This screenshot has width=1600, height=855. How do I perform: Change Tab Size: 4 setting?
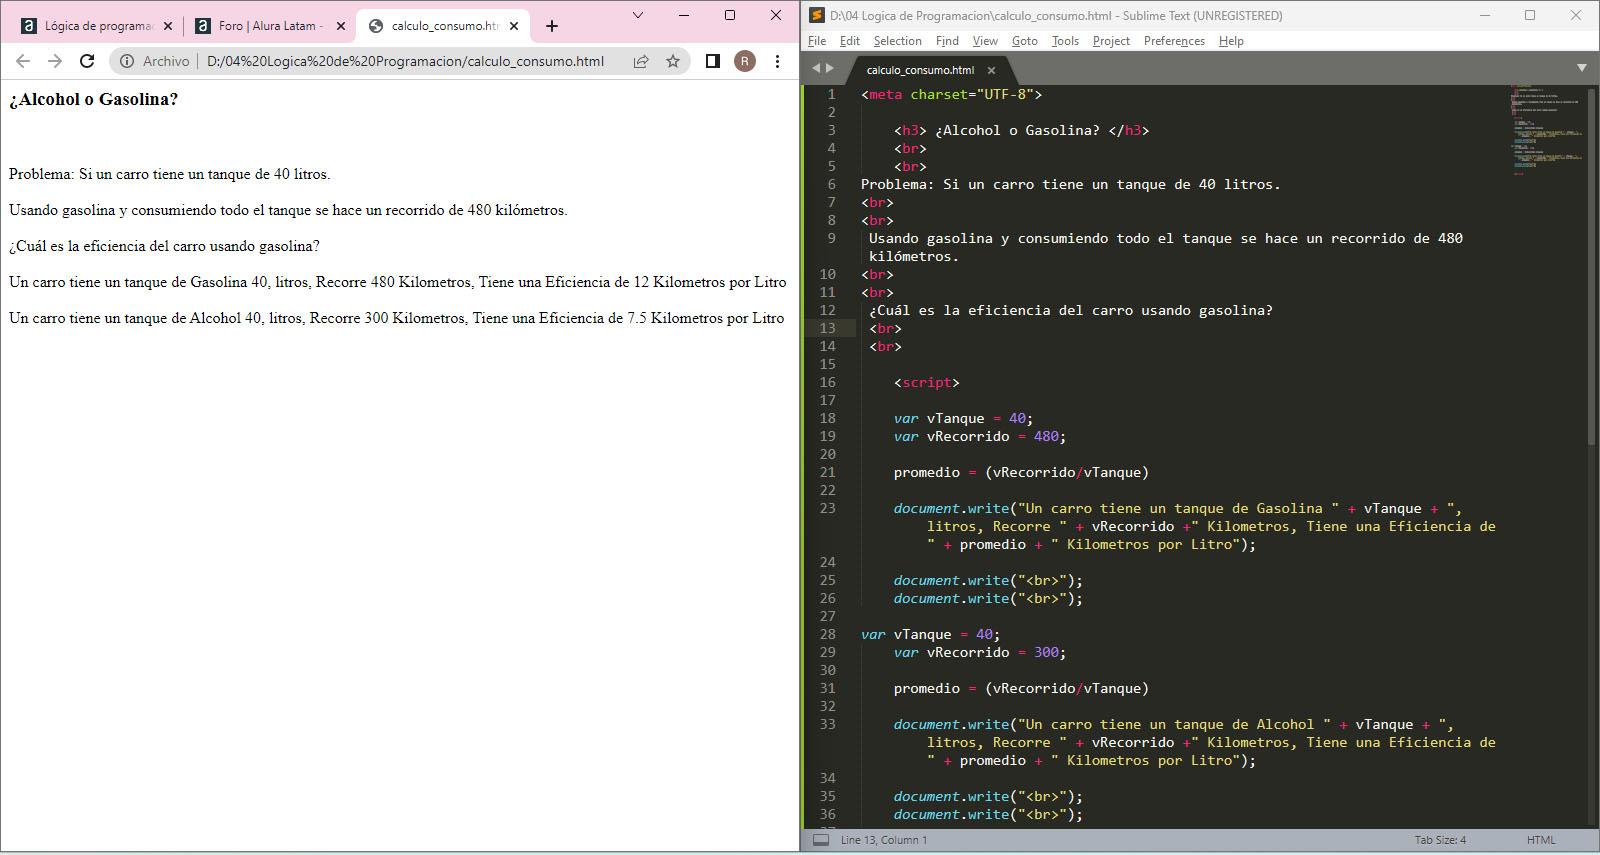coord(1440,840)
